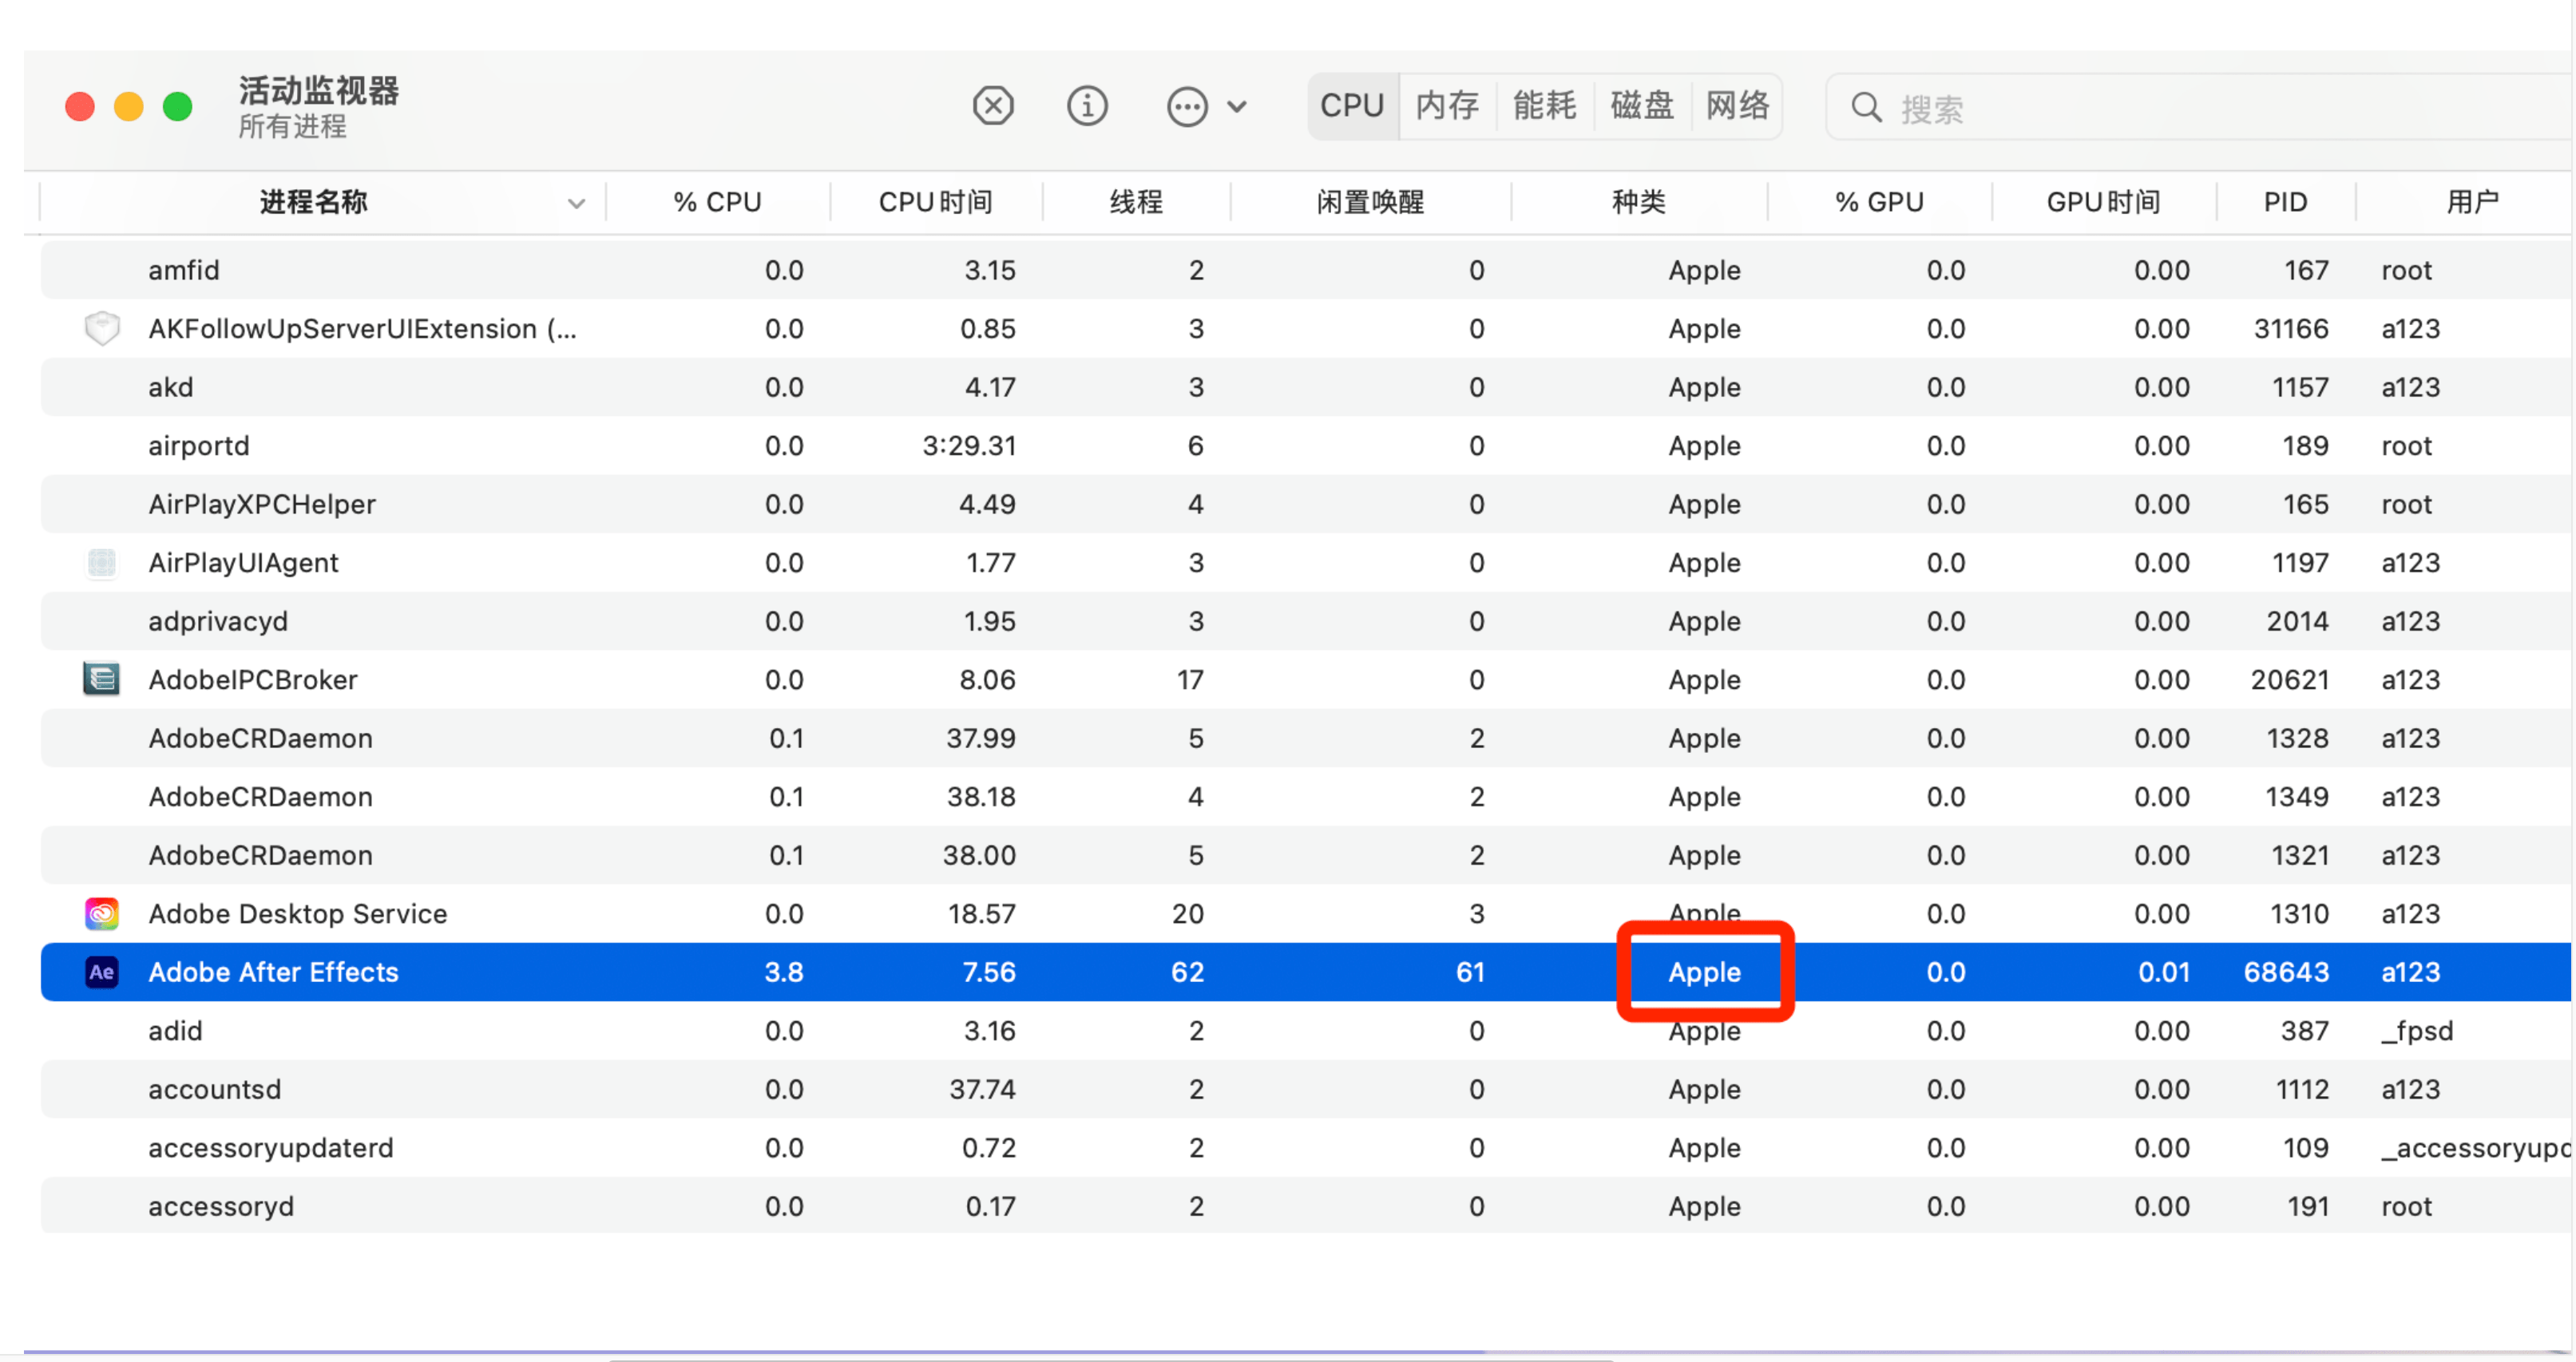The image size is (2576, 1362).
Task: Select the accessoryd process row
Action: point(1306,1206)
